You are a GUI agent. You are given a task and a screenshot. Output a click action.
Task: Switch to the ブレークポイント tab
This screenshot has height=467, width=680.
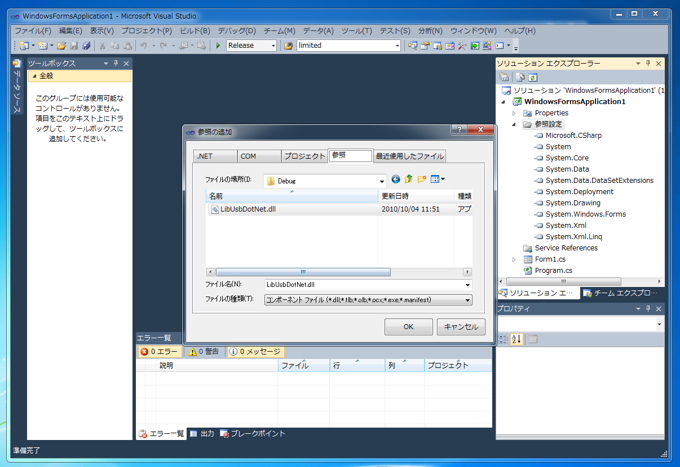tap(253, 434)
